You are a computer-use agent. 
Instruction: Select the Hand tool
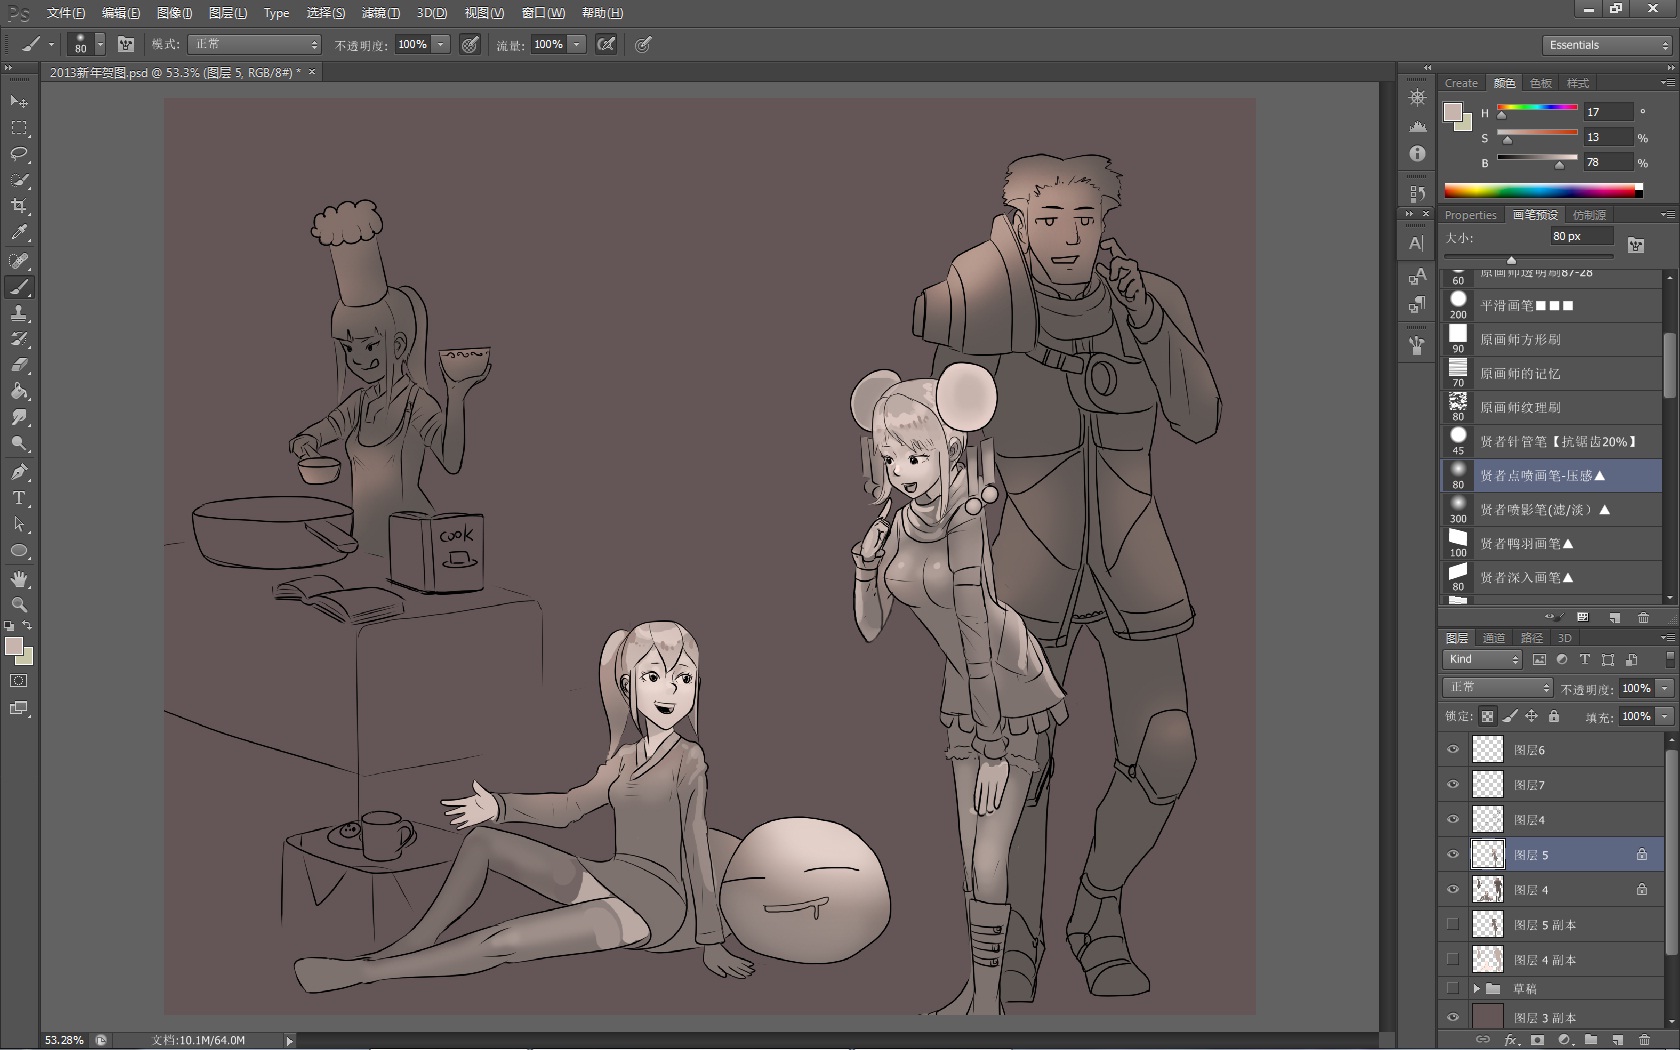click(x=19, y=579)
